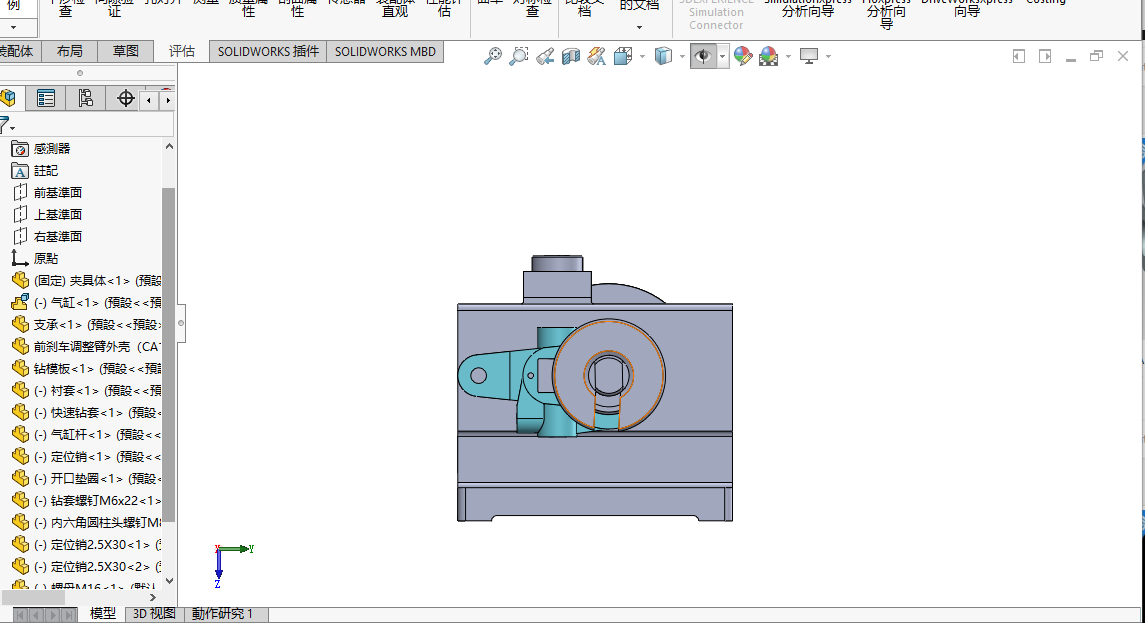Open the ConfigurationManager tab icon

85,98
